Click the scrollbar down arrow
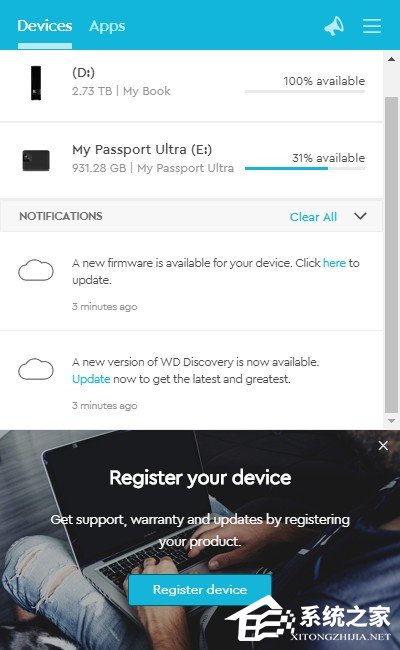This screenshot has height=650, width=400. pos(391,421)
